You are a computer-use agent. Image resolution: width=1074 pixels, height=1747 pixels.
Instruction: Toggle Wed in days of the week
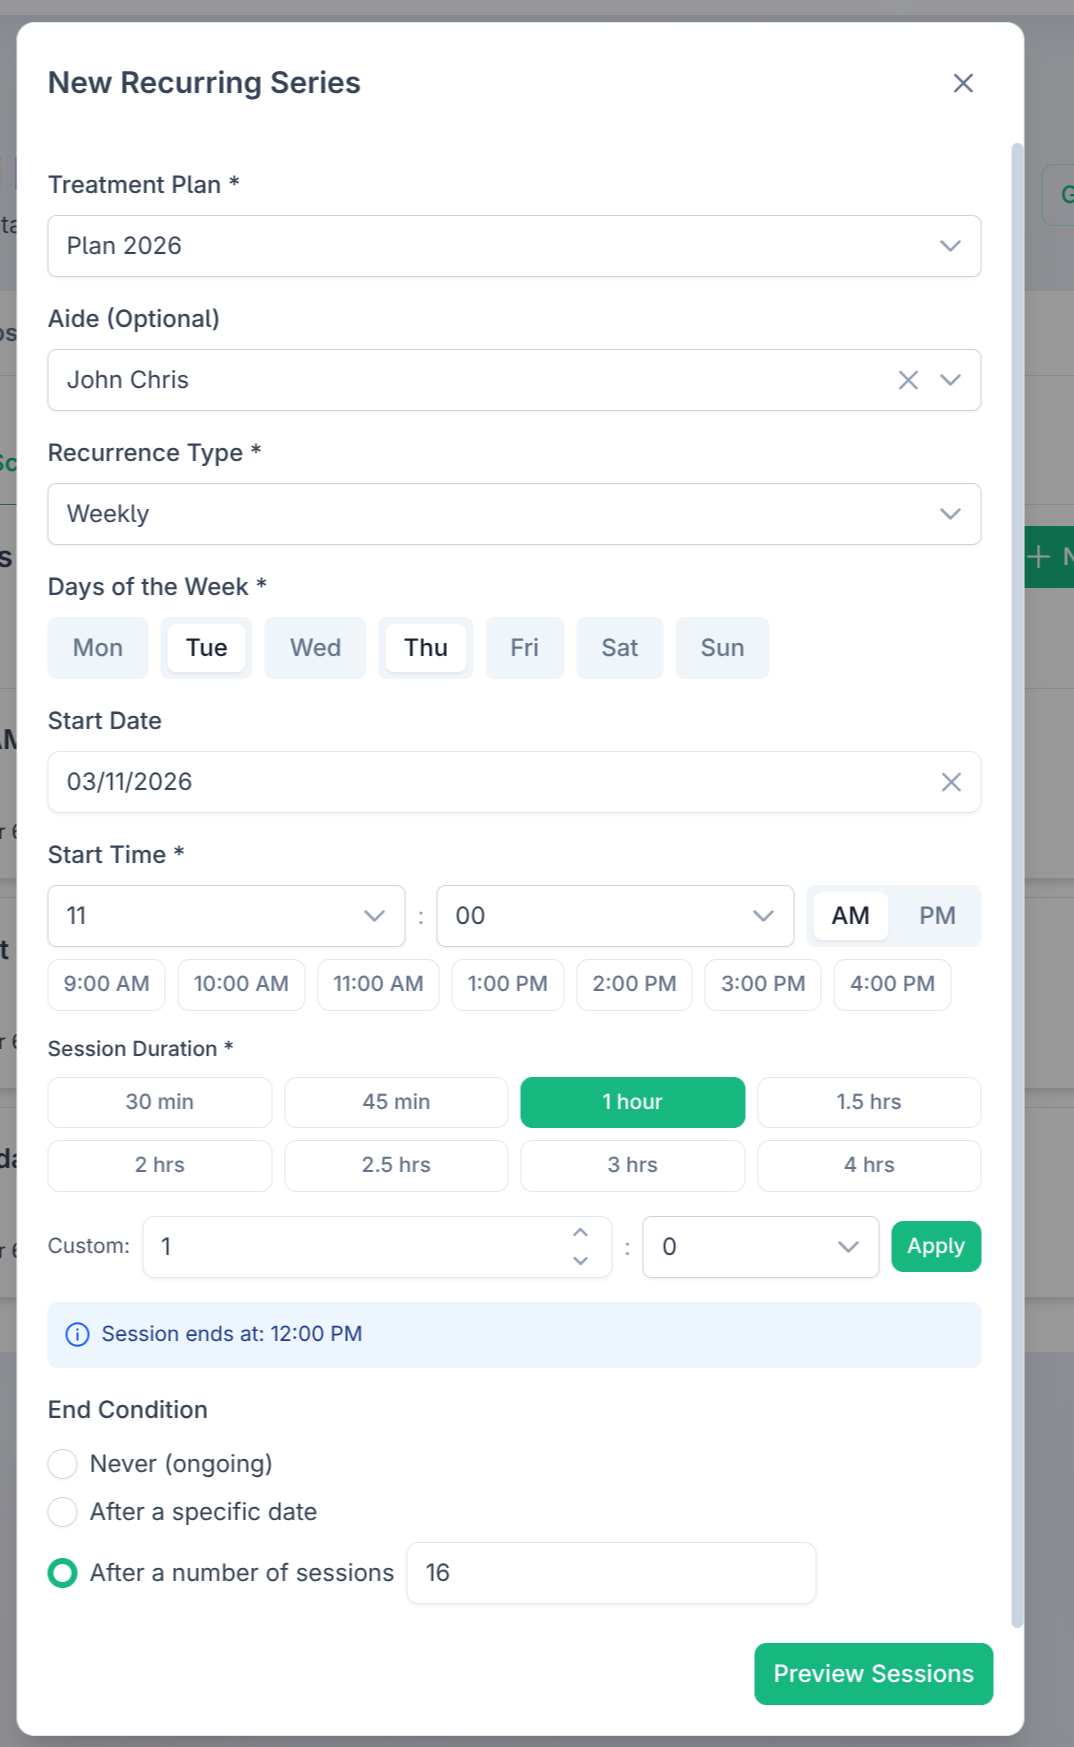click(x=315, y=648)
